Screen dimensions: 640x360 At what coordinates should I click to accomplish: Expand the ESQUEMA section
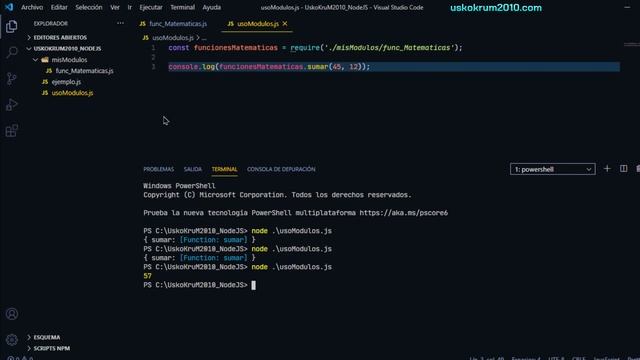pyautogui.click(x=47, y=337)
